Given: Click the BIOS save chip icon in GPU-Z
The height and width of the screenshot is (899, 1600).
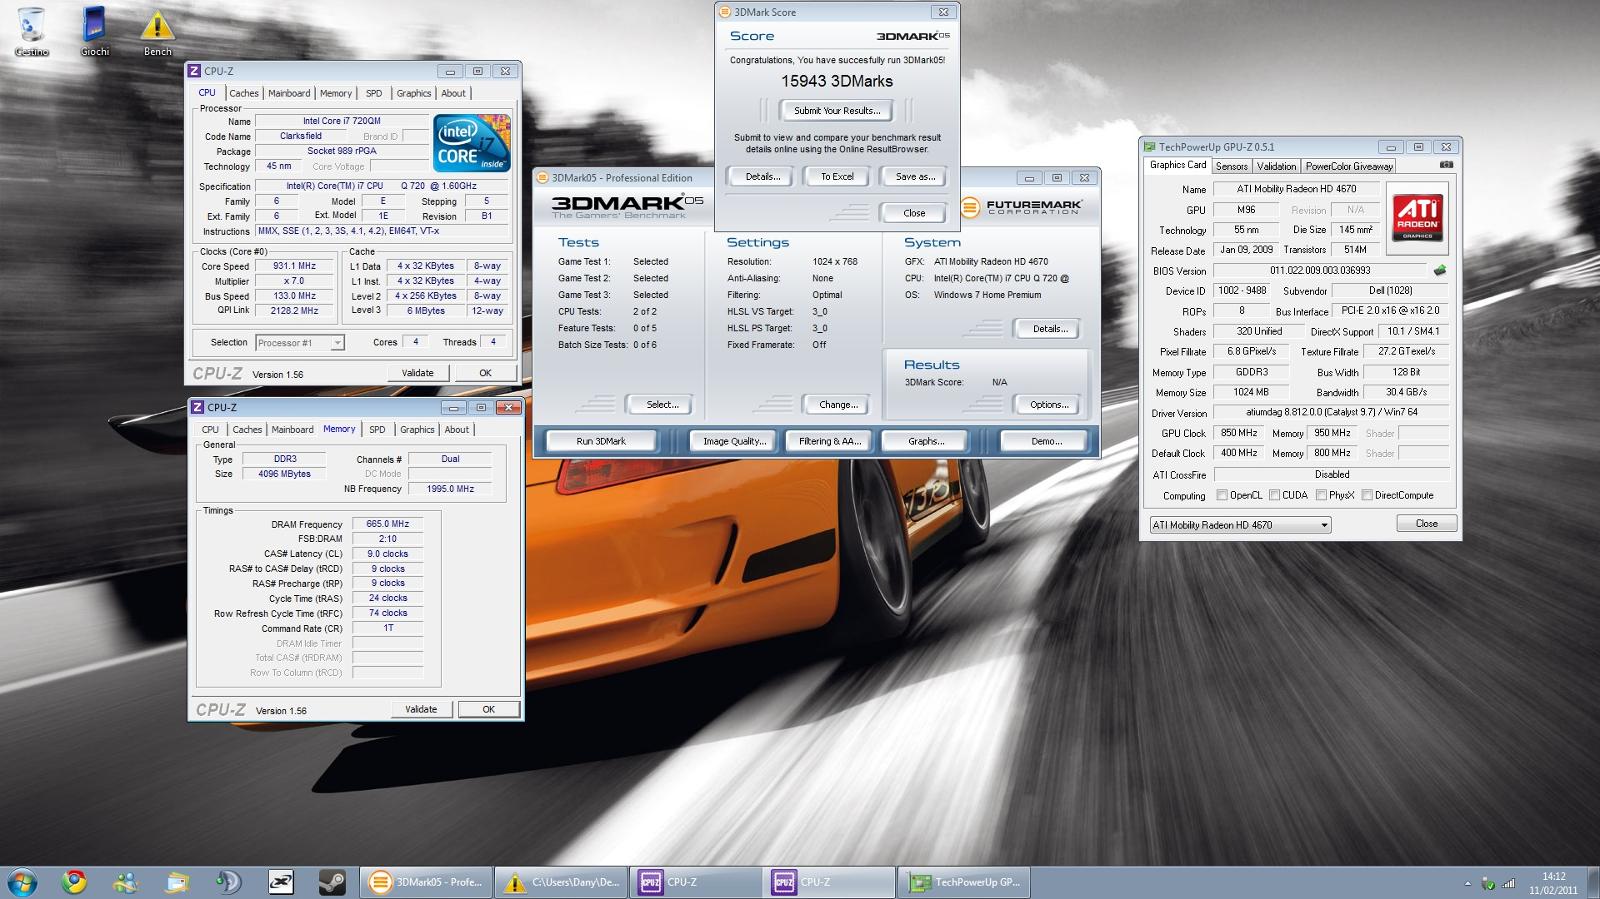Looking at the screenshot, I should coord(1440,270).
